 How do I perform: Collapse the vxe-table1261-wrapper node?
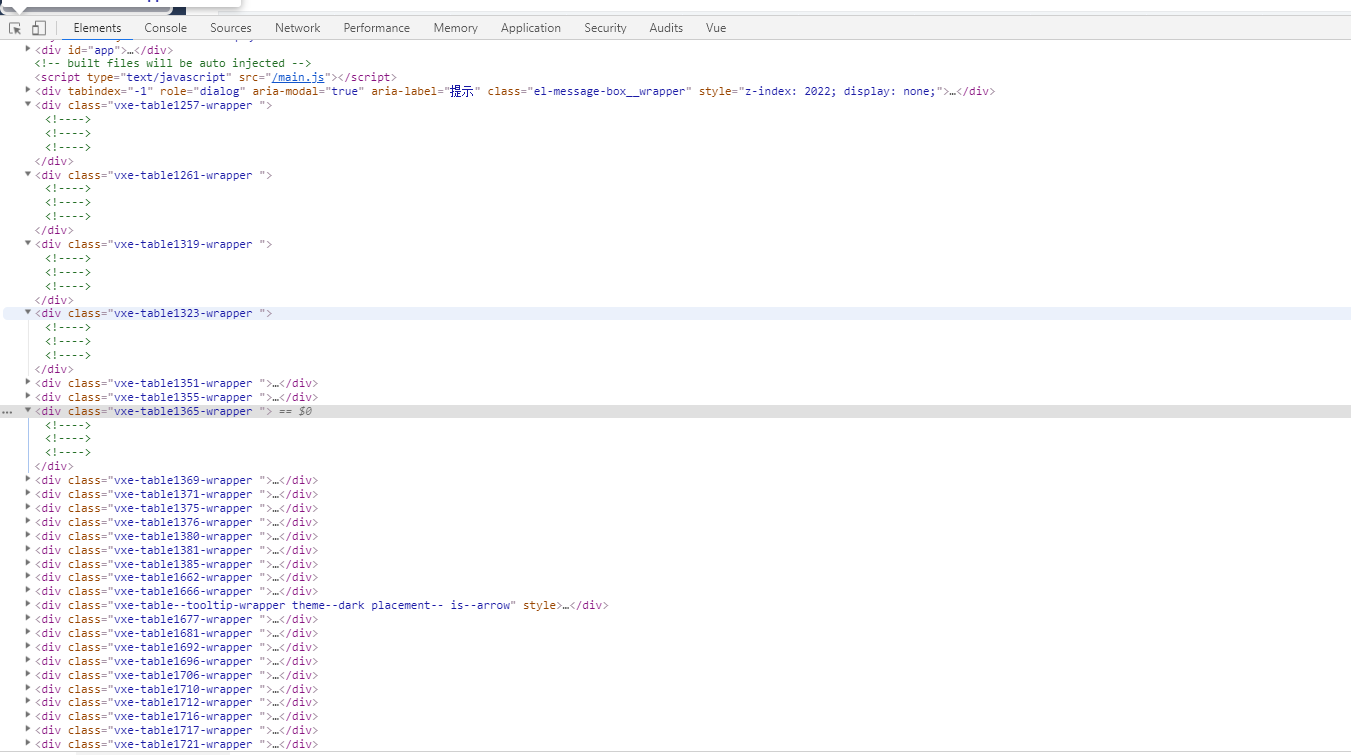pyautogui.click(x=28, y=174)
